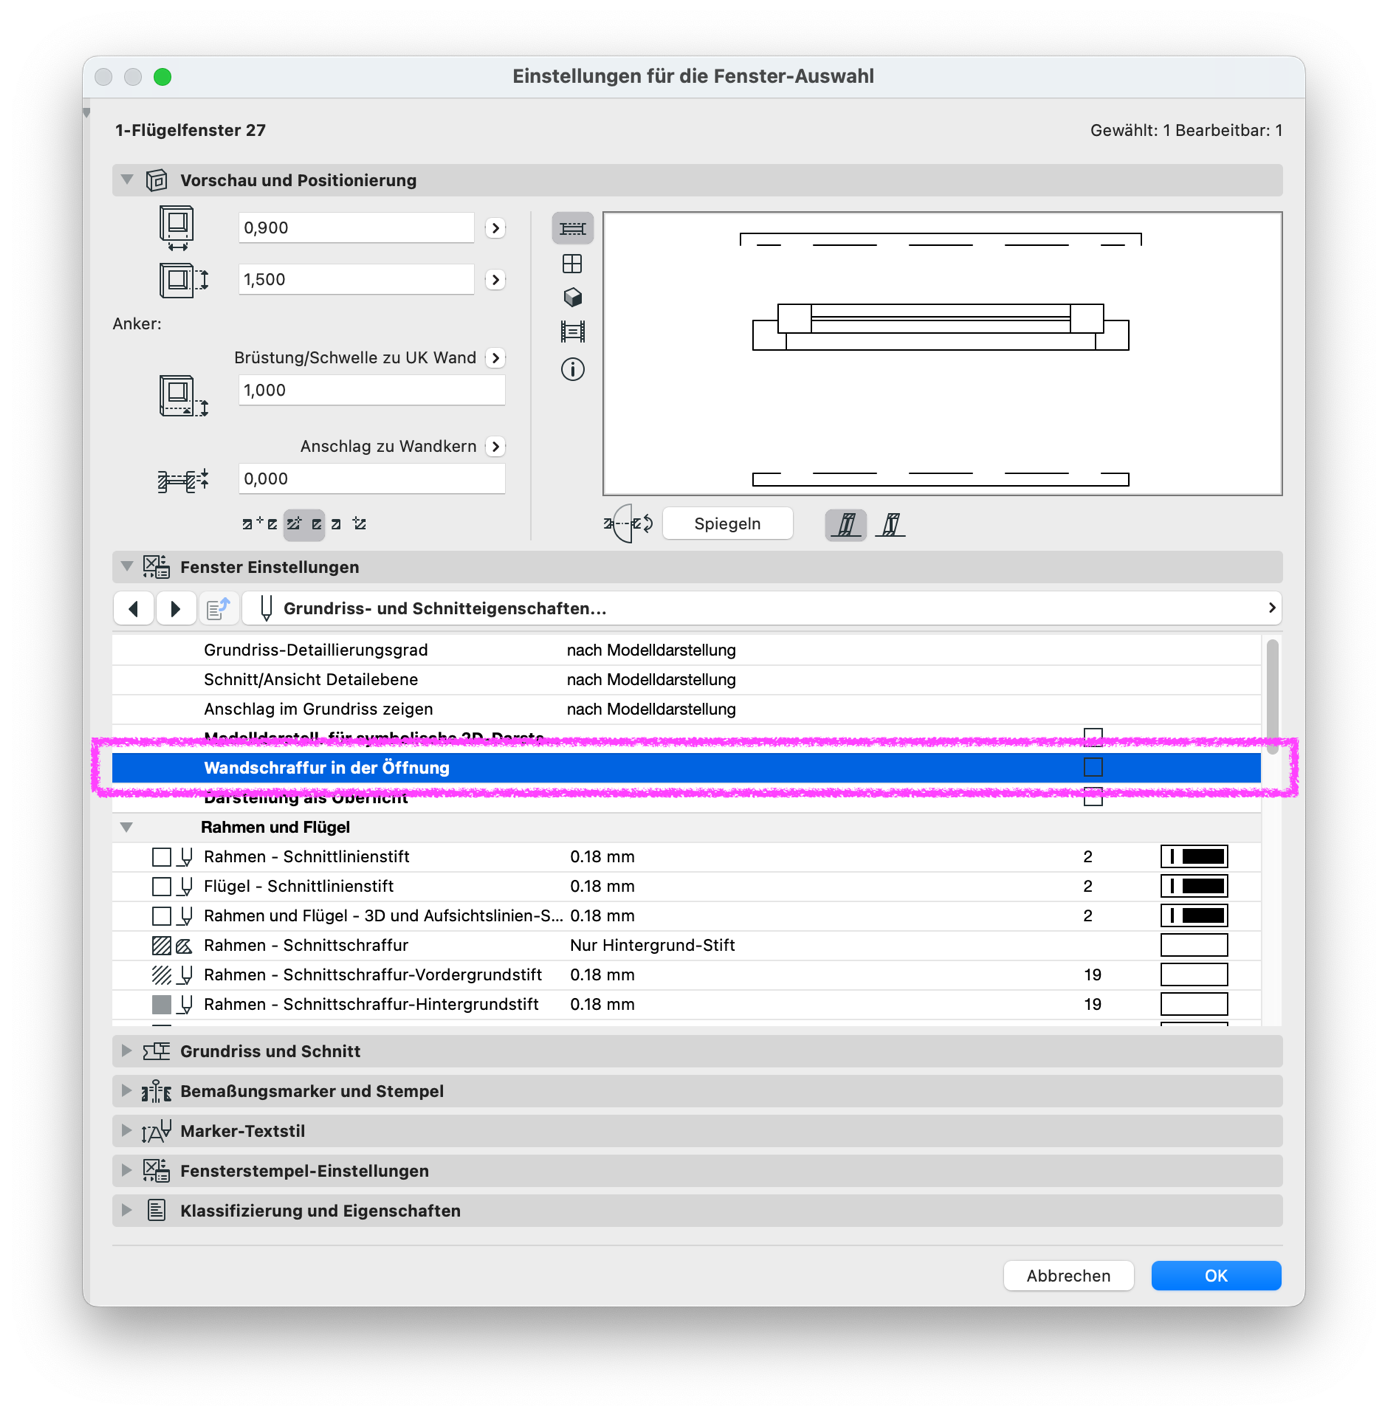Click Abbrechen to cancel

[x=1068, y=1276]
